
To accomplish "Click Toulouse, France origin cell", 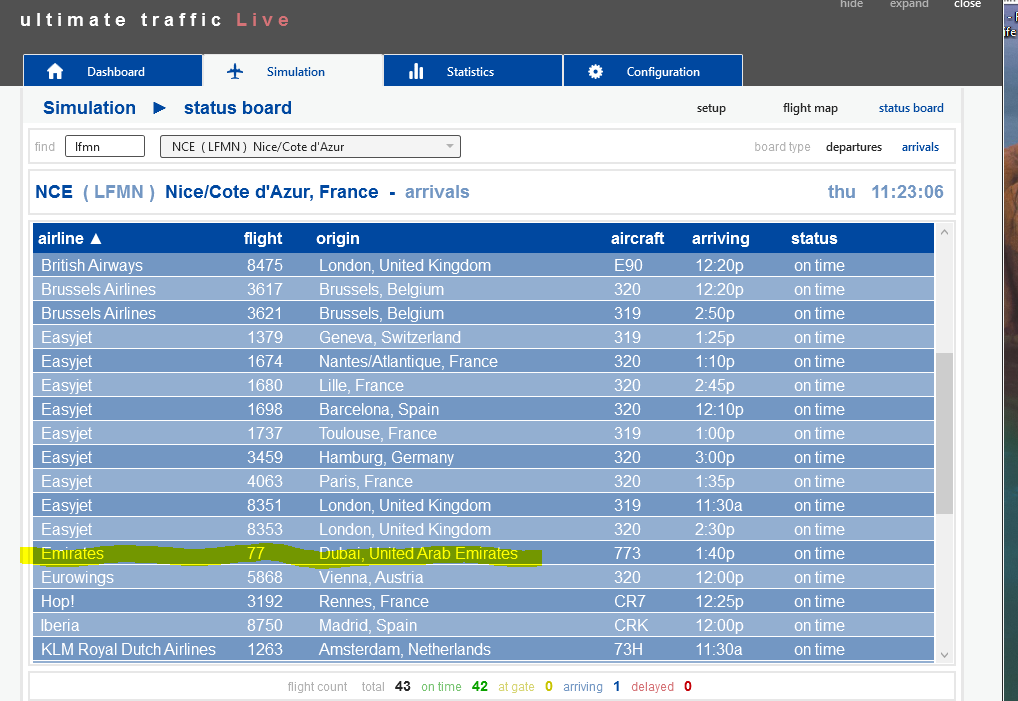I will (377, 434).
